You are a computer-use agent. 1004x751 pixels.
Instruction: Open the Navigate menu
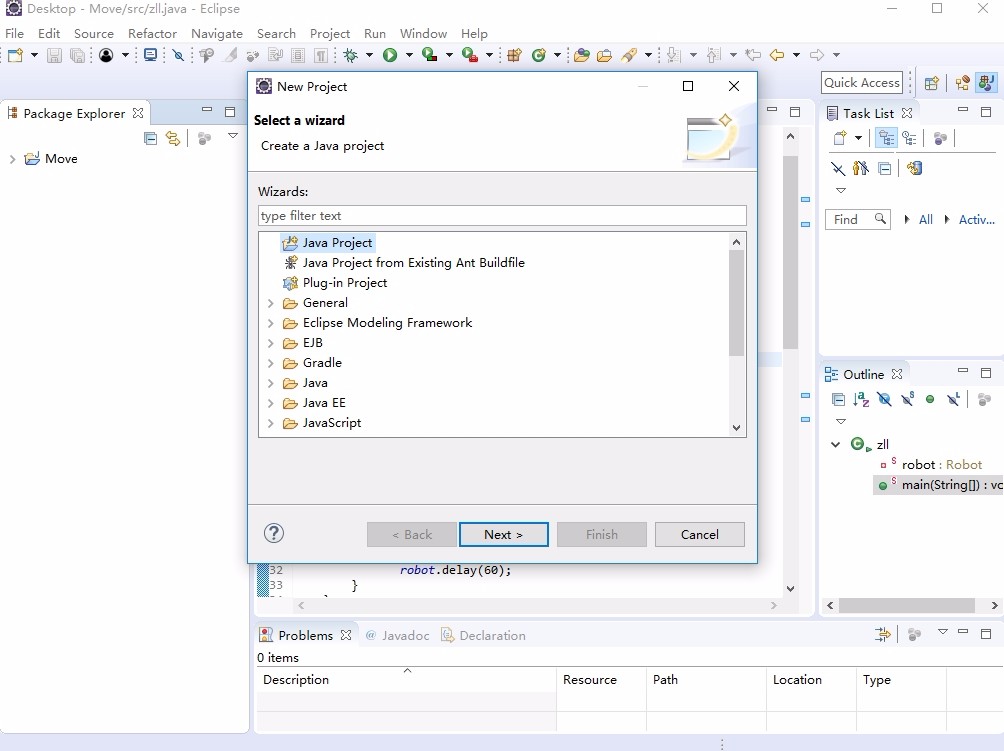(x=217, y=33)
